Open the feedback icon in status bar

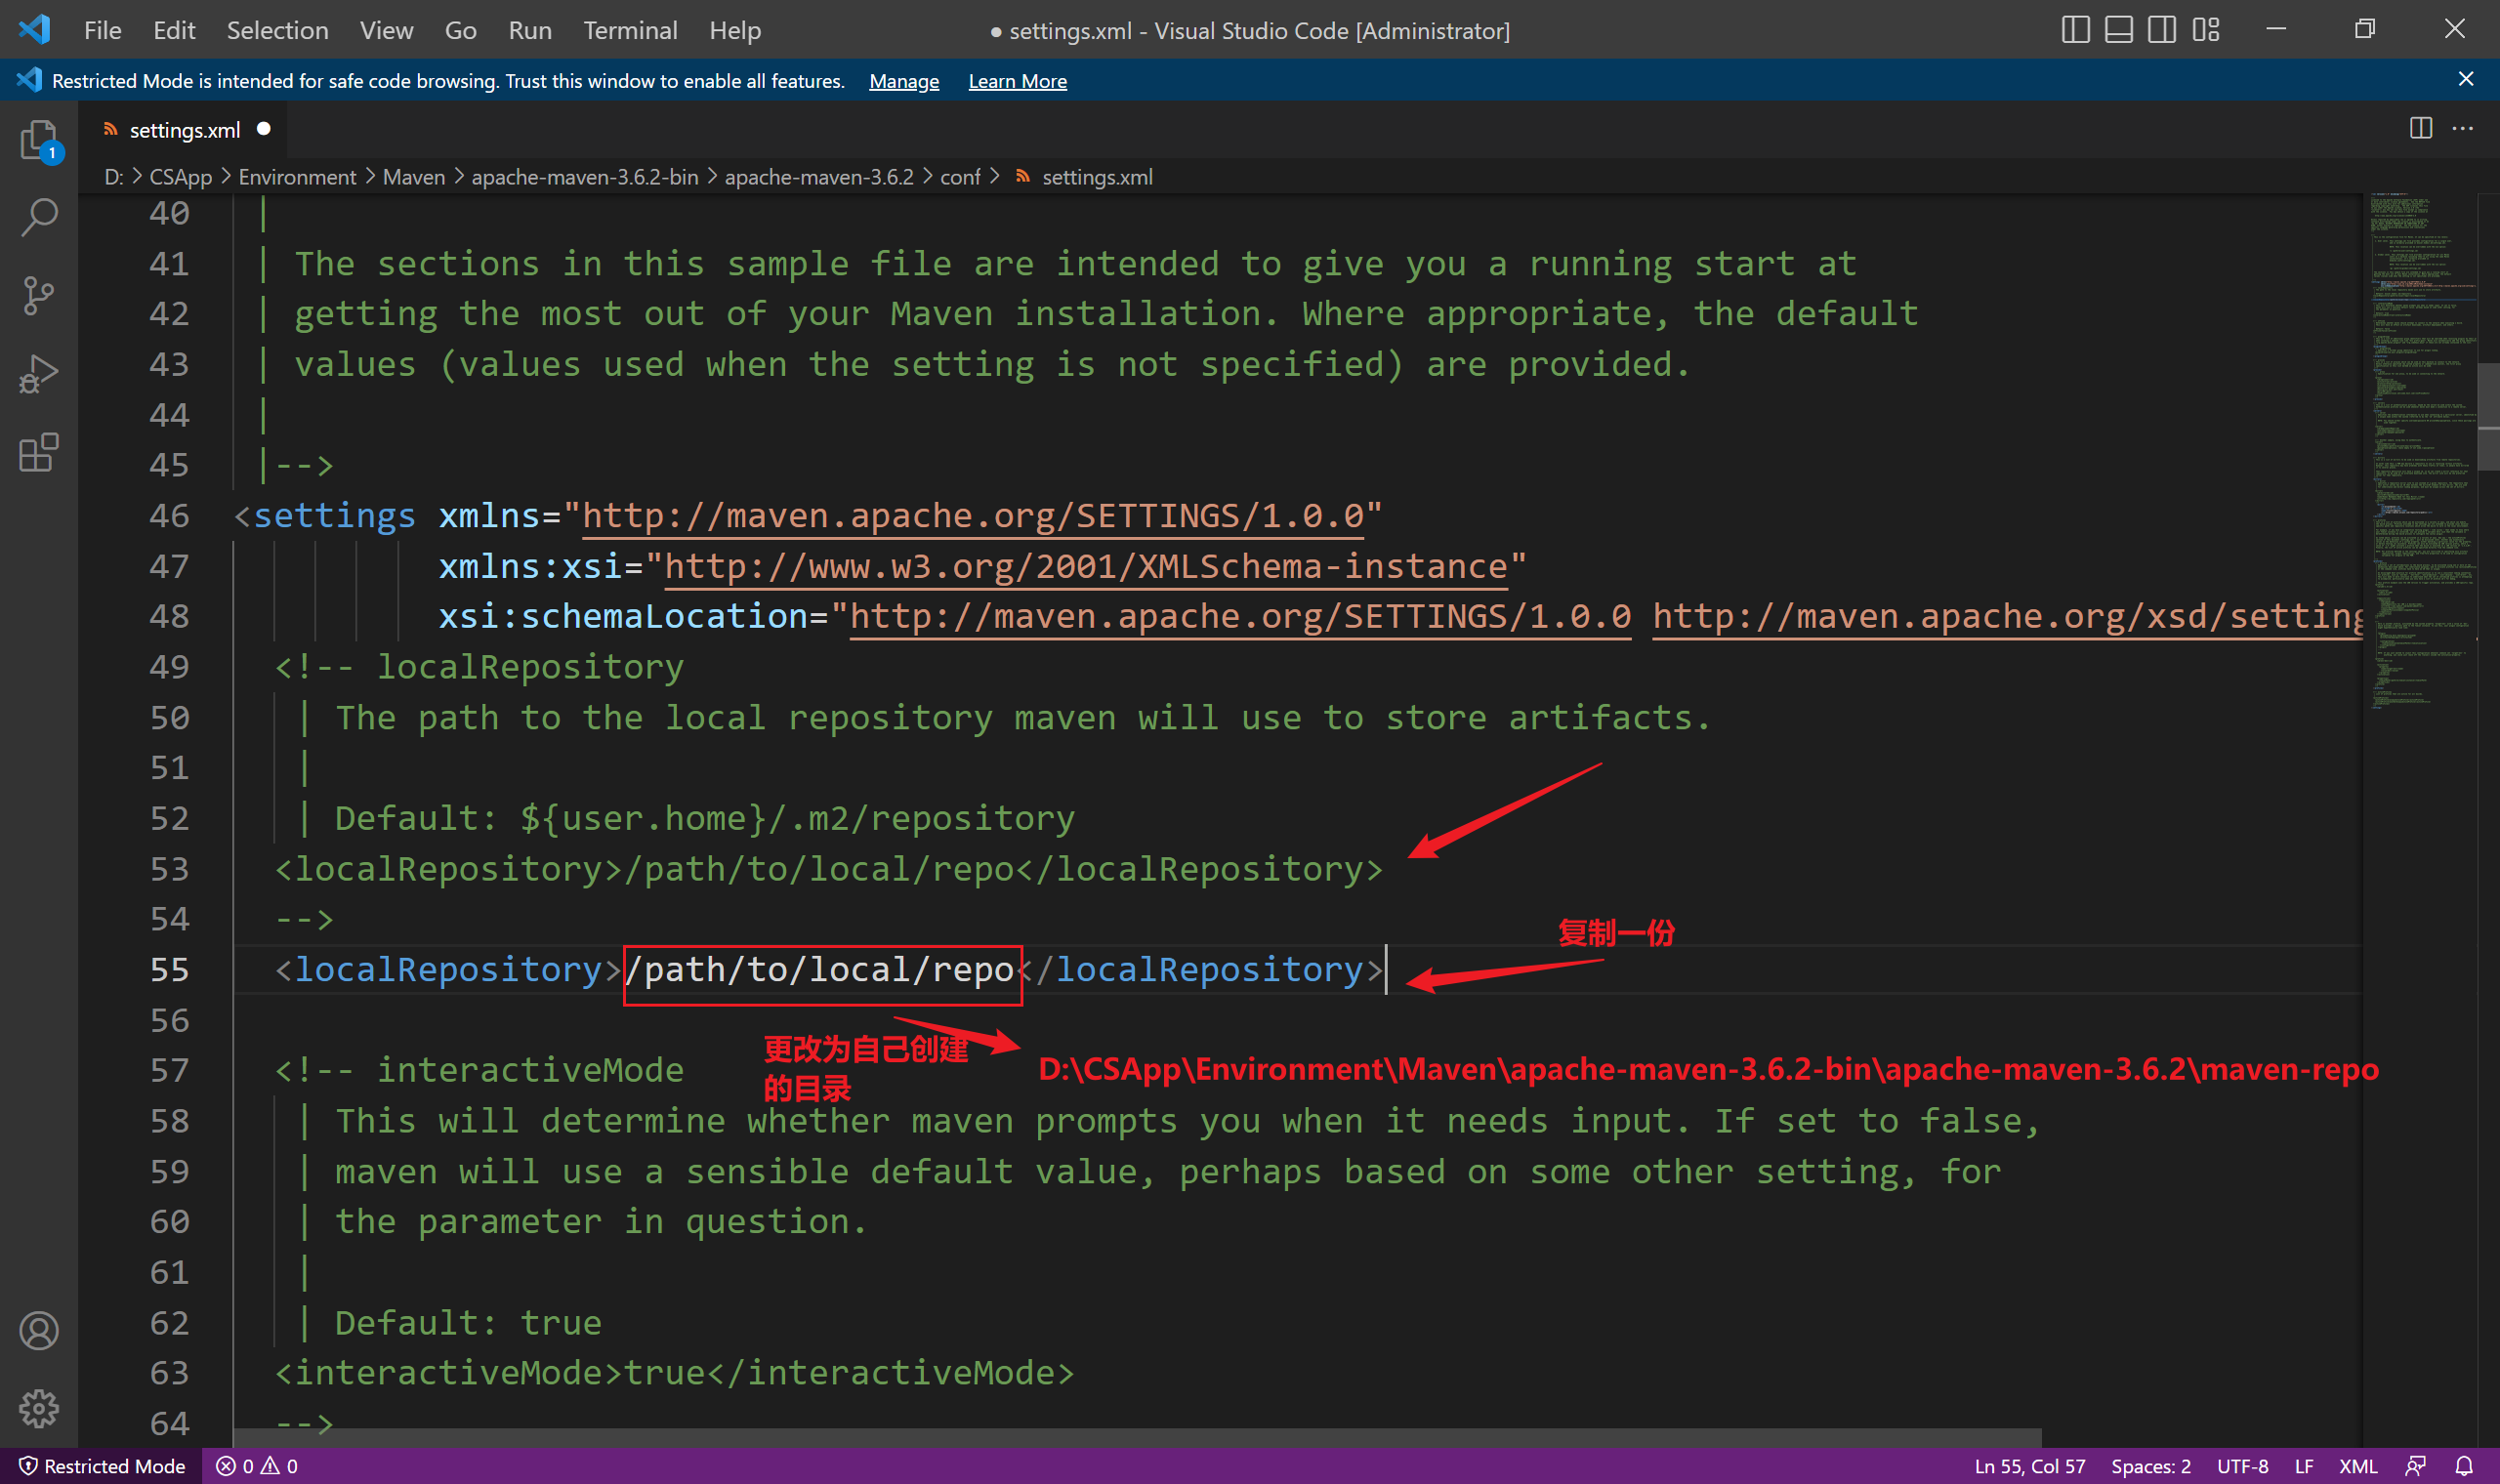(2416, 1466)
